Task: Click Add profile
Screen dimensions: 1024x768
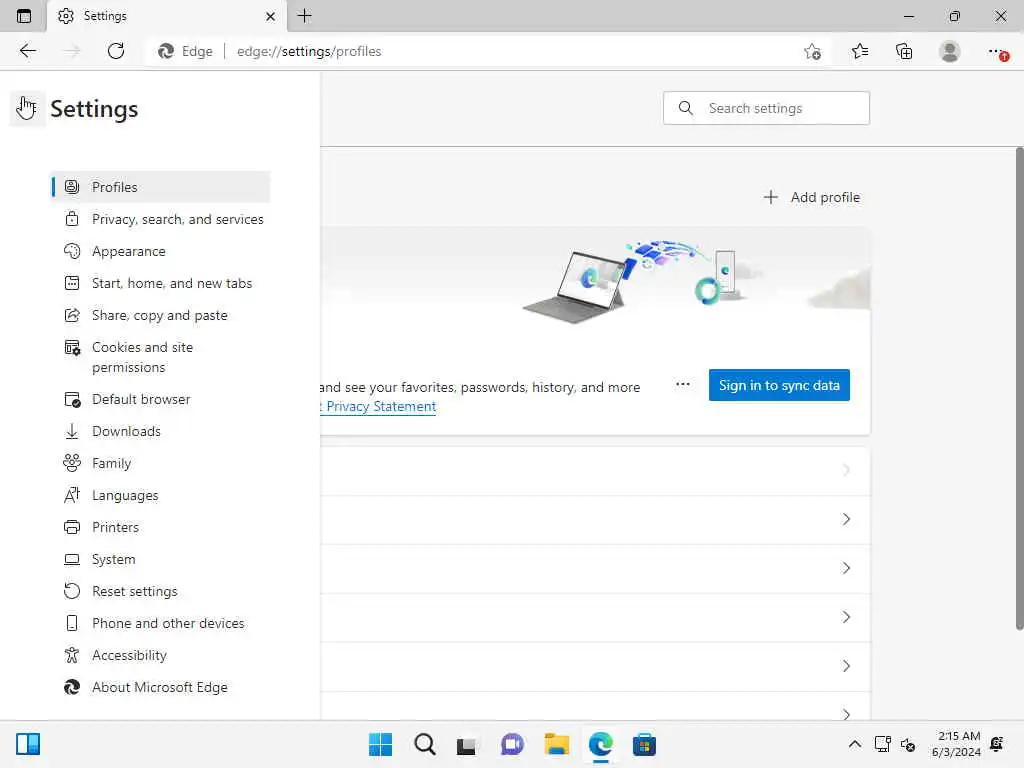Action: point(812,197)
